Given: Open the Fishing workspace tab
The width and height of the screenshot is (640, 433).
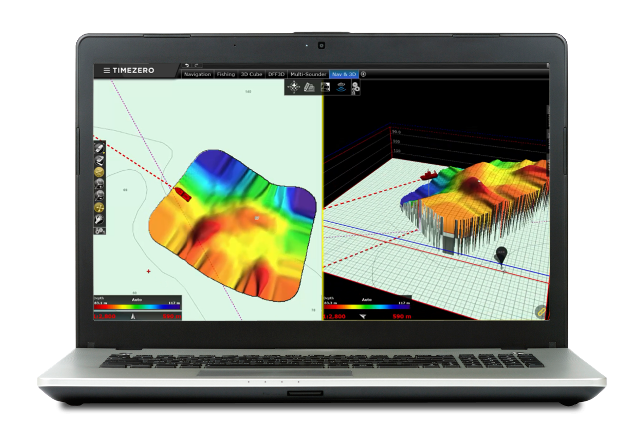Looking at the screenshot, I should (227, 74).
